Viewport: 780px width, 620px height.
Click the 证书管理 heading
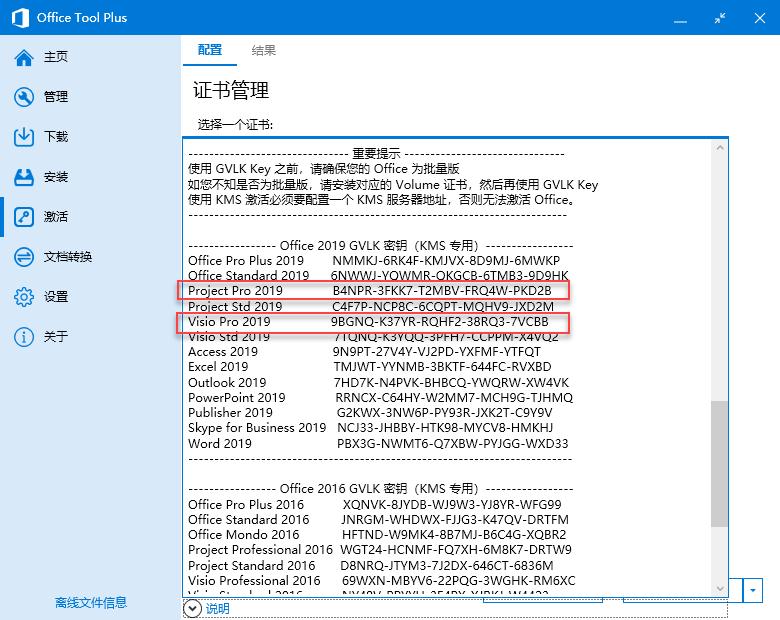(231, 90)
